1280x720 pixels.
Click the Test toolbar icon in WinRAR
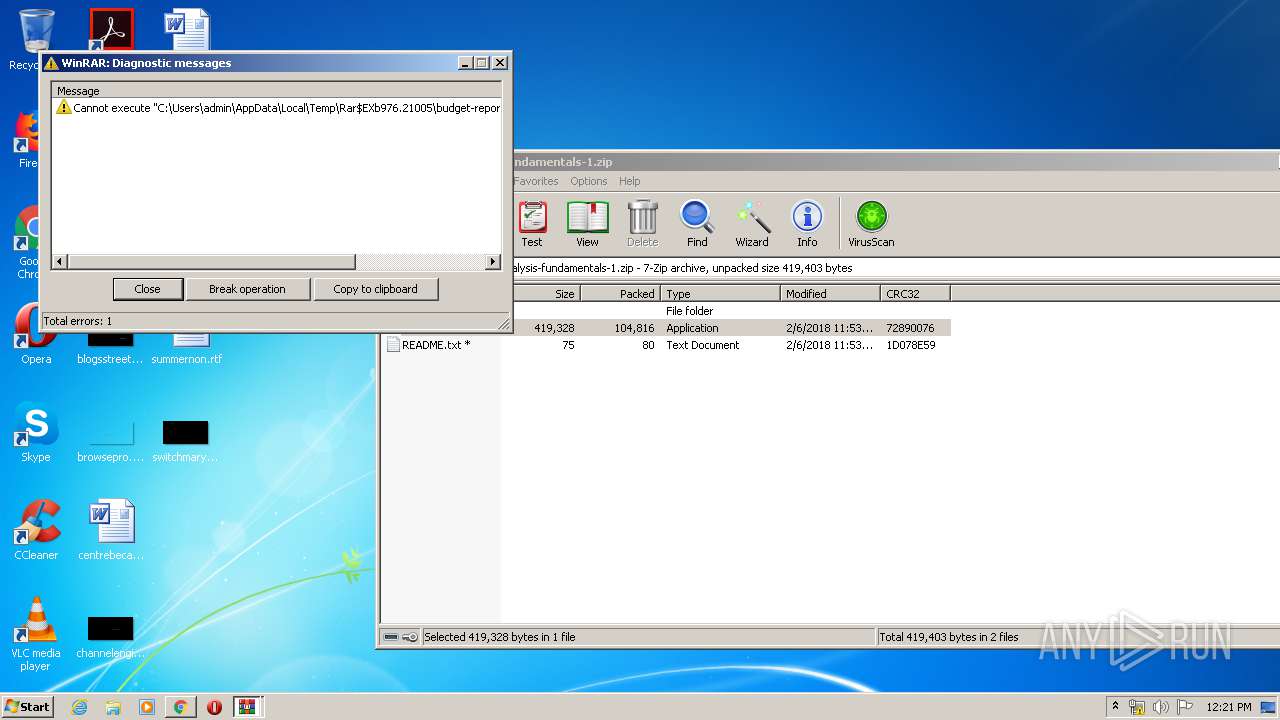(x=532, y=223)
